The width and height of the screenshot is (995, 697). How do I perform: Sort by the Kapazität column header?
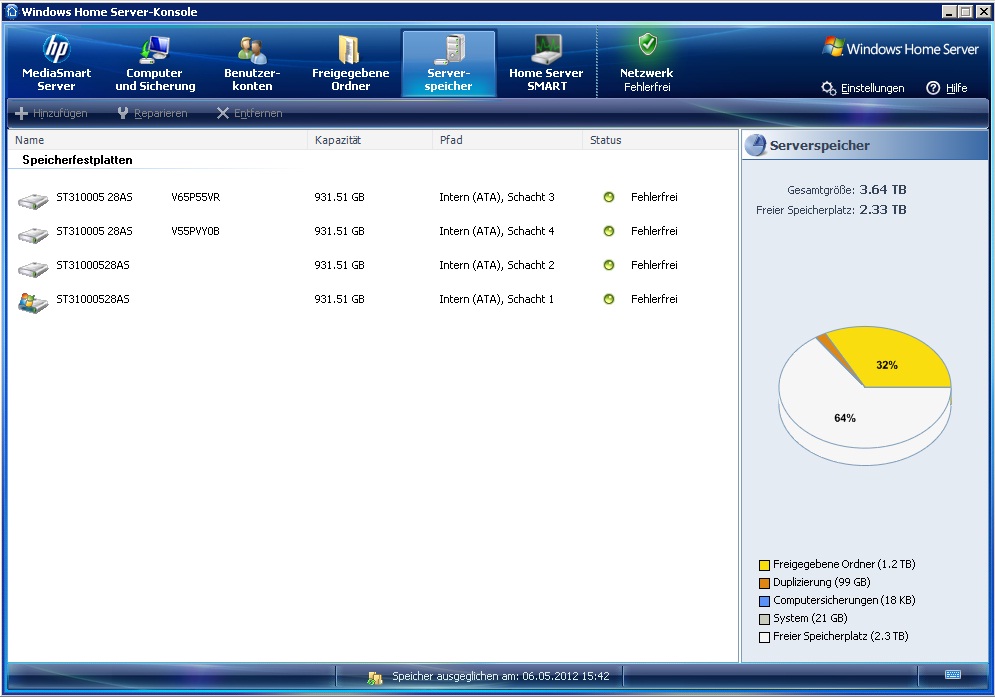click(x=370, y=140)
